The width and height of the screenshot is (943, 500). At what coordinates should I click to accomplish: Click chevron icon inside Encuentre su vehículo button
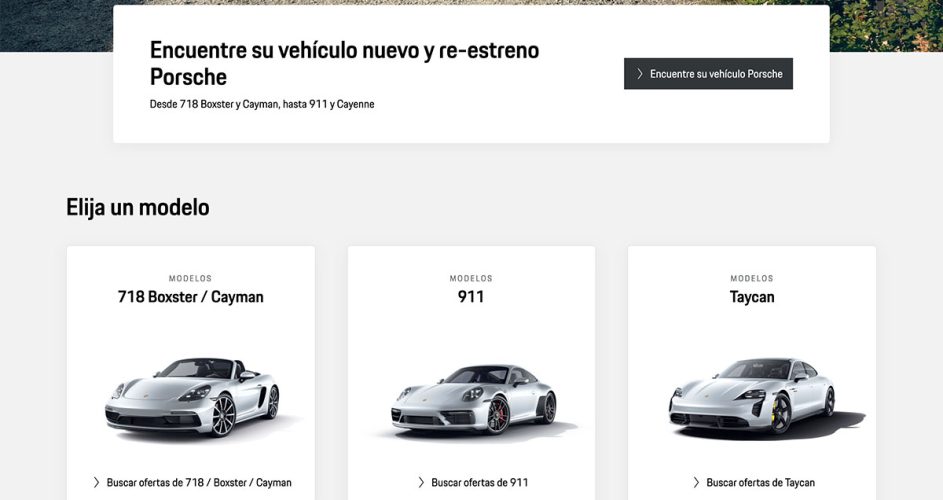tap(640, 74)
